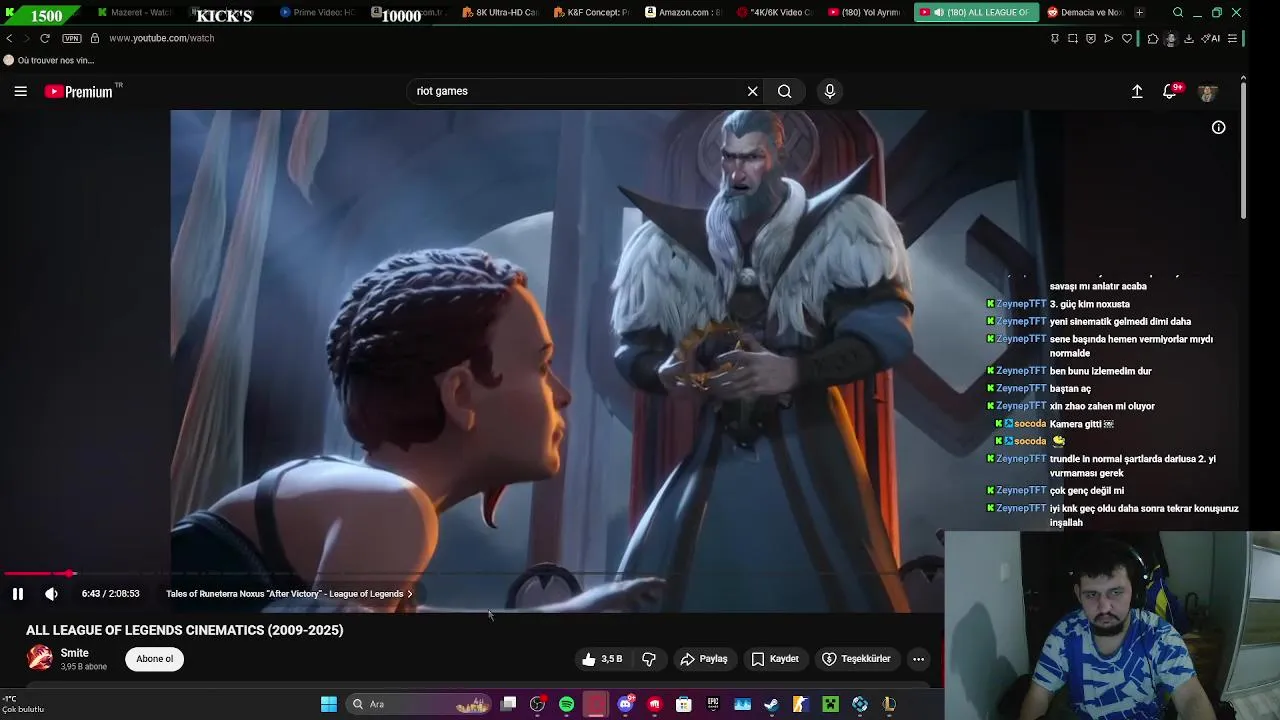Open browser extensions cube icon
The image size is (1280, 720).
[x=1153, y=38]
